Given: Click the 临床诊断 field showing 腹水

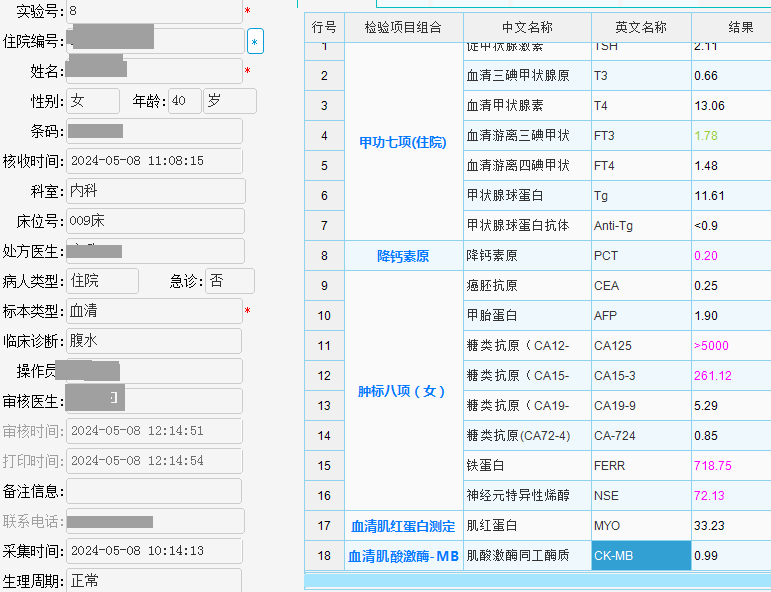Looking at the screenshot, I should (x=154, y=341).
